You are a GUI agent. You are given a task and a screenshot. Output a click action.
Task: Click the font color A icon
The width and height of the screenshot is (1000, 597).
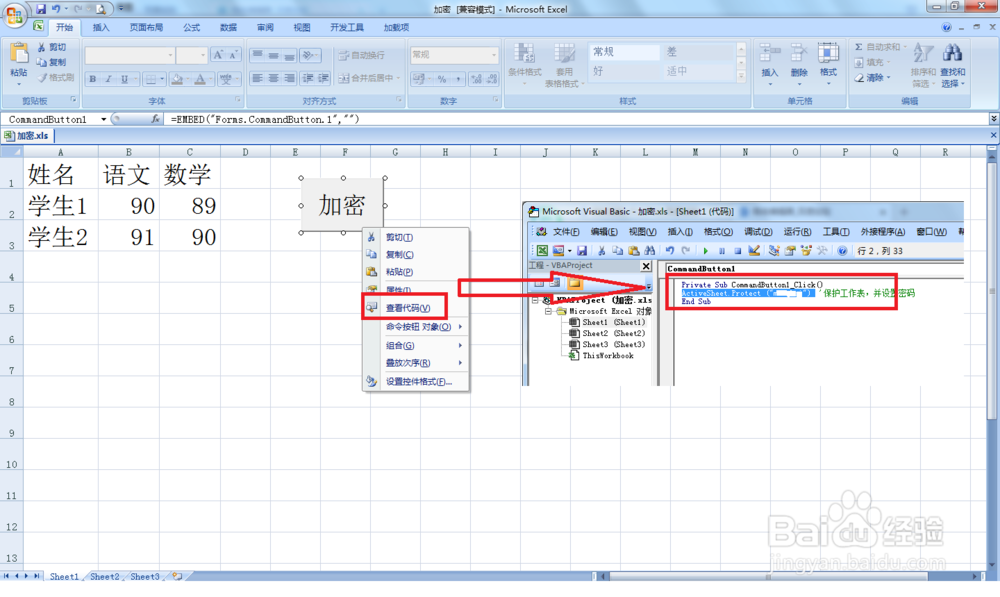click(200, 79)
